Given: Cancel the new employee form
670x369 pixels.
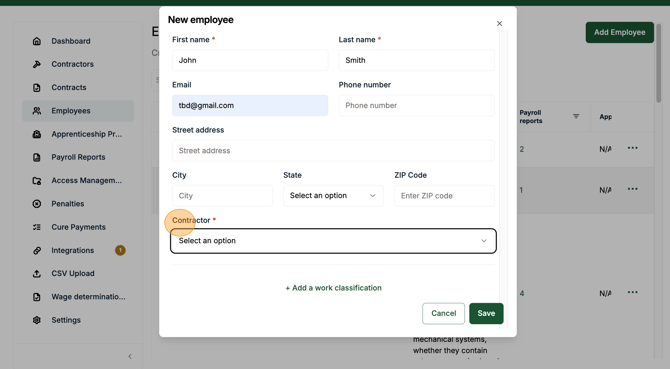Looking at the screenshot, I should click(x=444, y=313).
